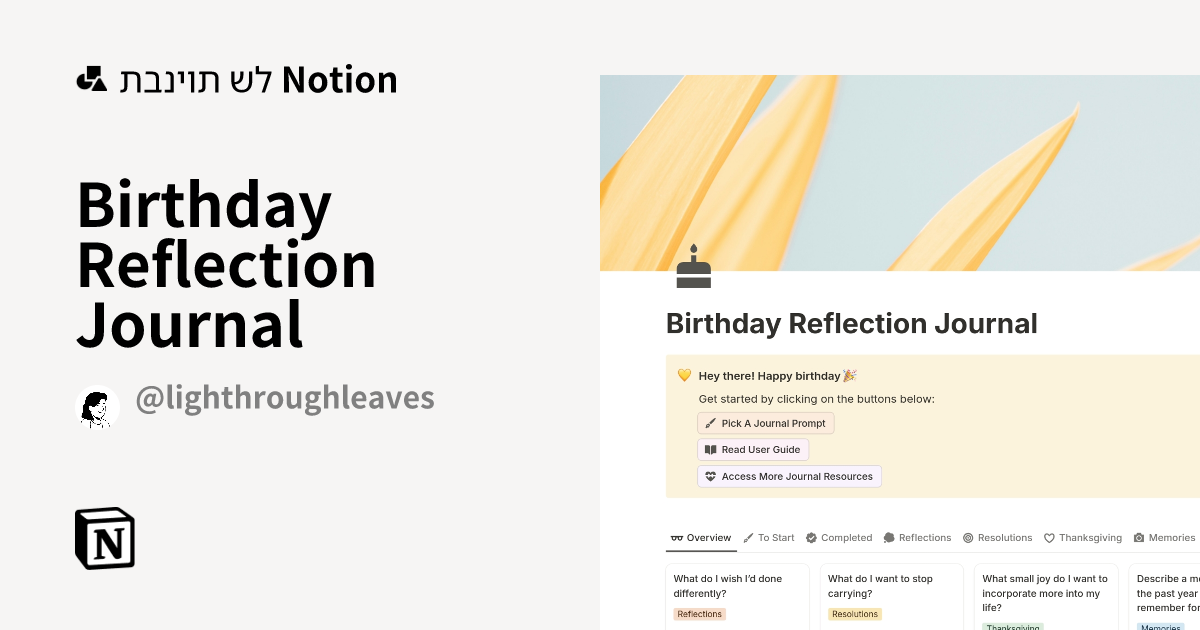1200x630 pixels.
Task: Click the Pick A Journal Prompt button
Action: tap(766, 423)
